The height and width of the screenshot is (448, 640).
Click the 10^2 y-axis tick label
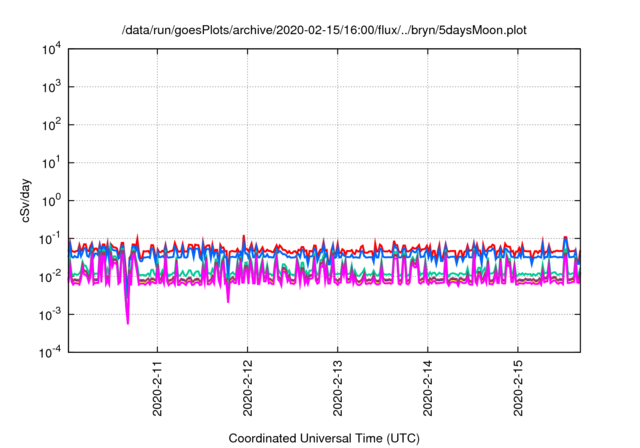[x=52, y=125]
